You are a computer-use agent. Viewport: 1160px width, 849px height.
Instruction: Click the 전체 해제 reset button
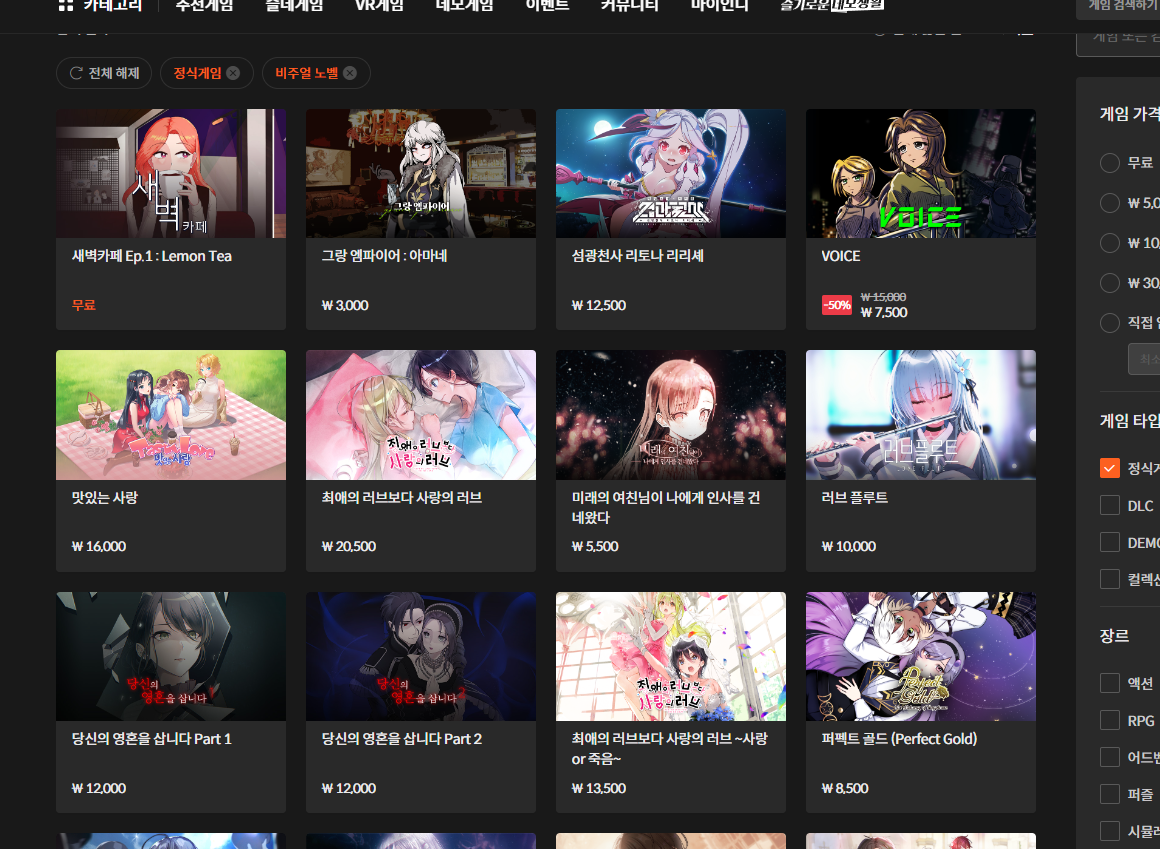pos(104,73)
